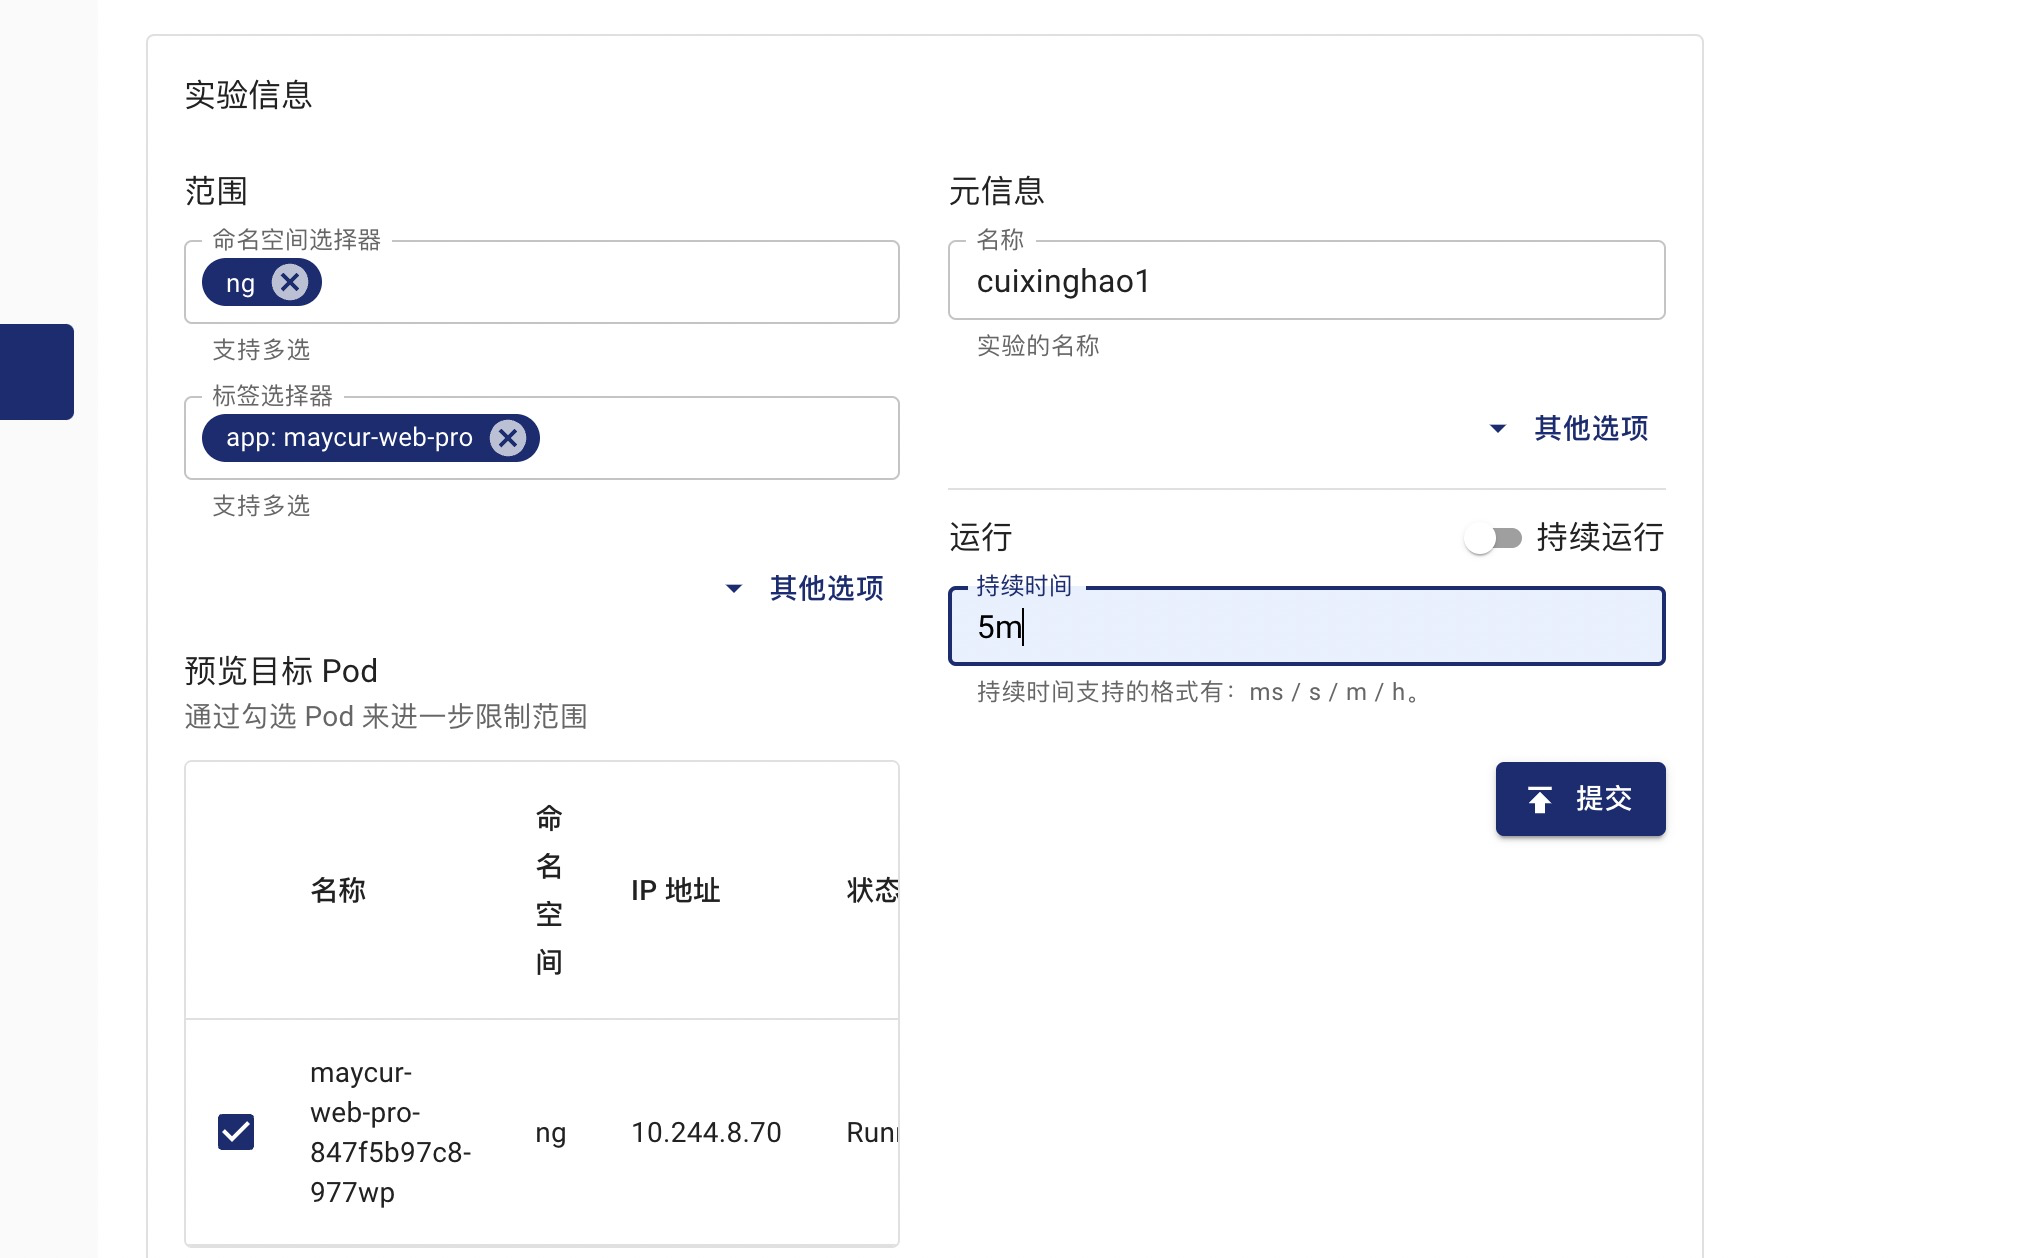2036x1258 pixels.
Task: Click the IP 地址 column header
Action: 675,890
